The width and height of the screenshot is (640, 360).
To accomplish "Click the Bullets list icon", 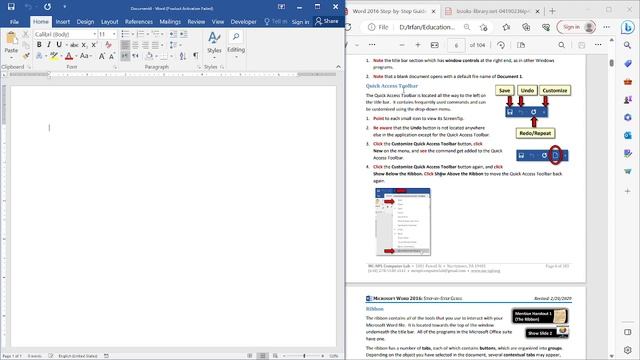I will tap(125, 34).
